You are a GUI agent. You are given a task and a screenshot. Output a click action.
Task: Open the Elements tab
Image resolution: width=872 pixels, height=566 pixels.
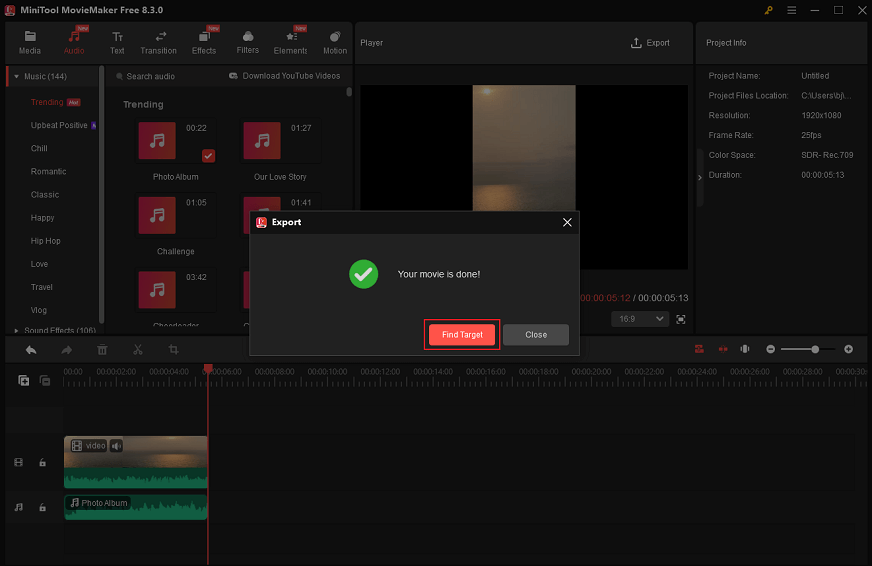tap(290, 43)
